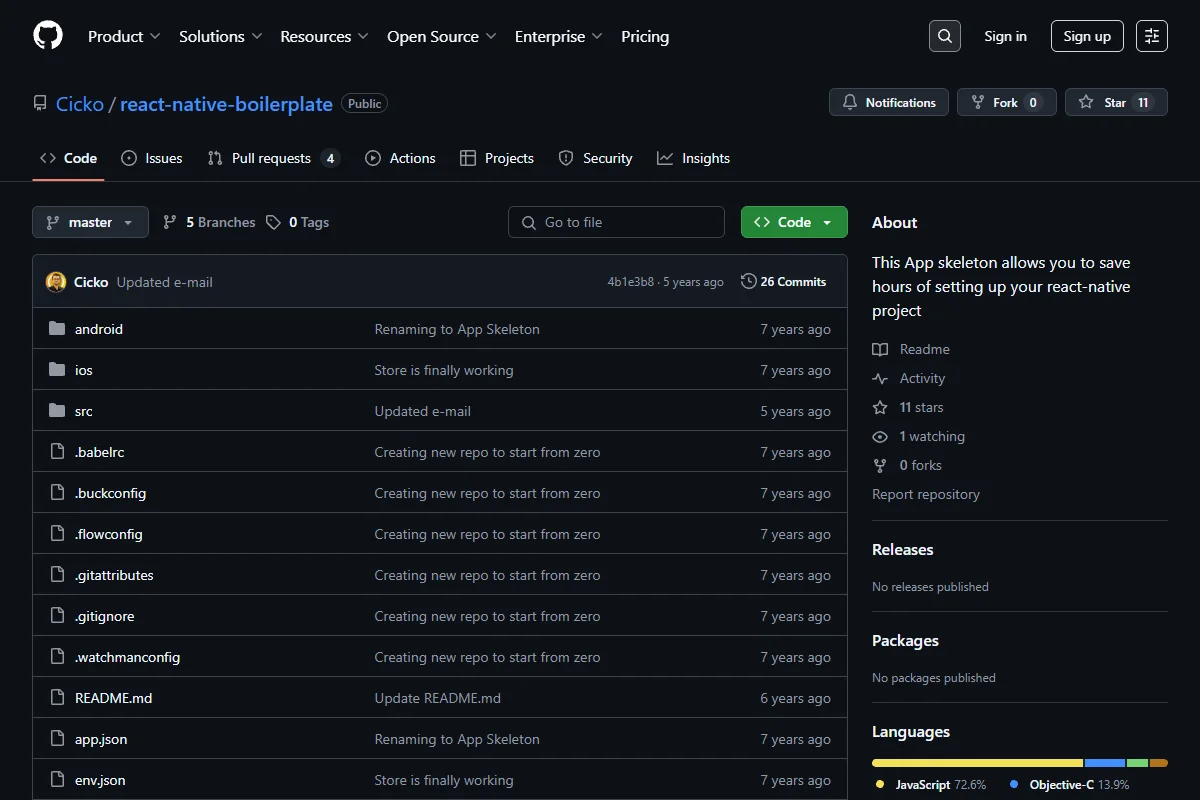Image resolution: width=1200 pixels, height=800 pixels.
Task: Fork the repository
Action: coord(1006,102)
